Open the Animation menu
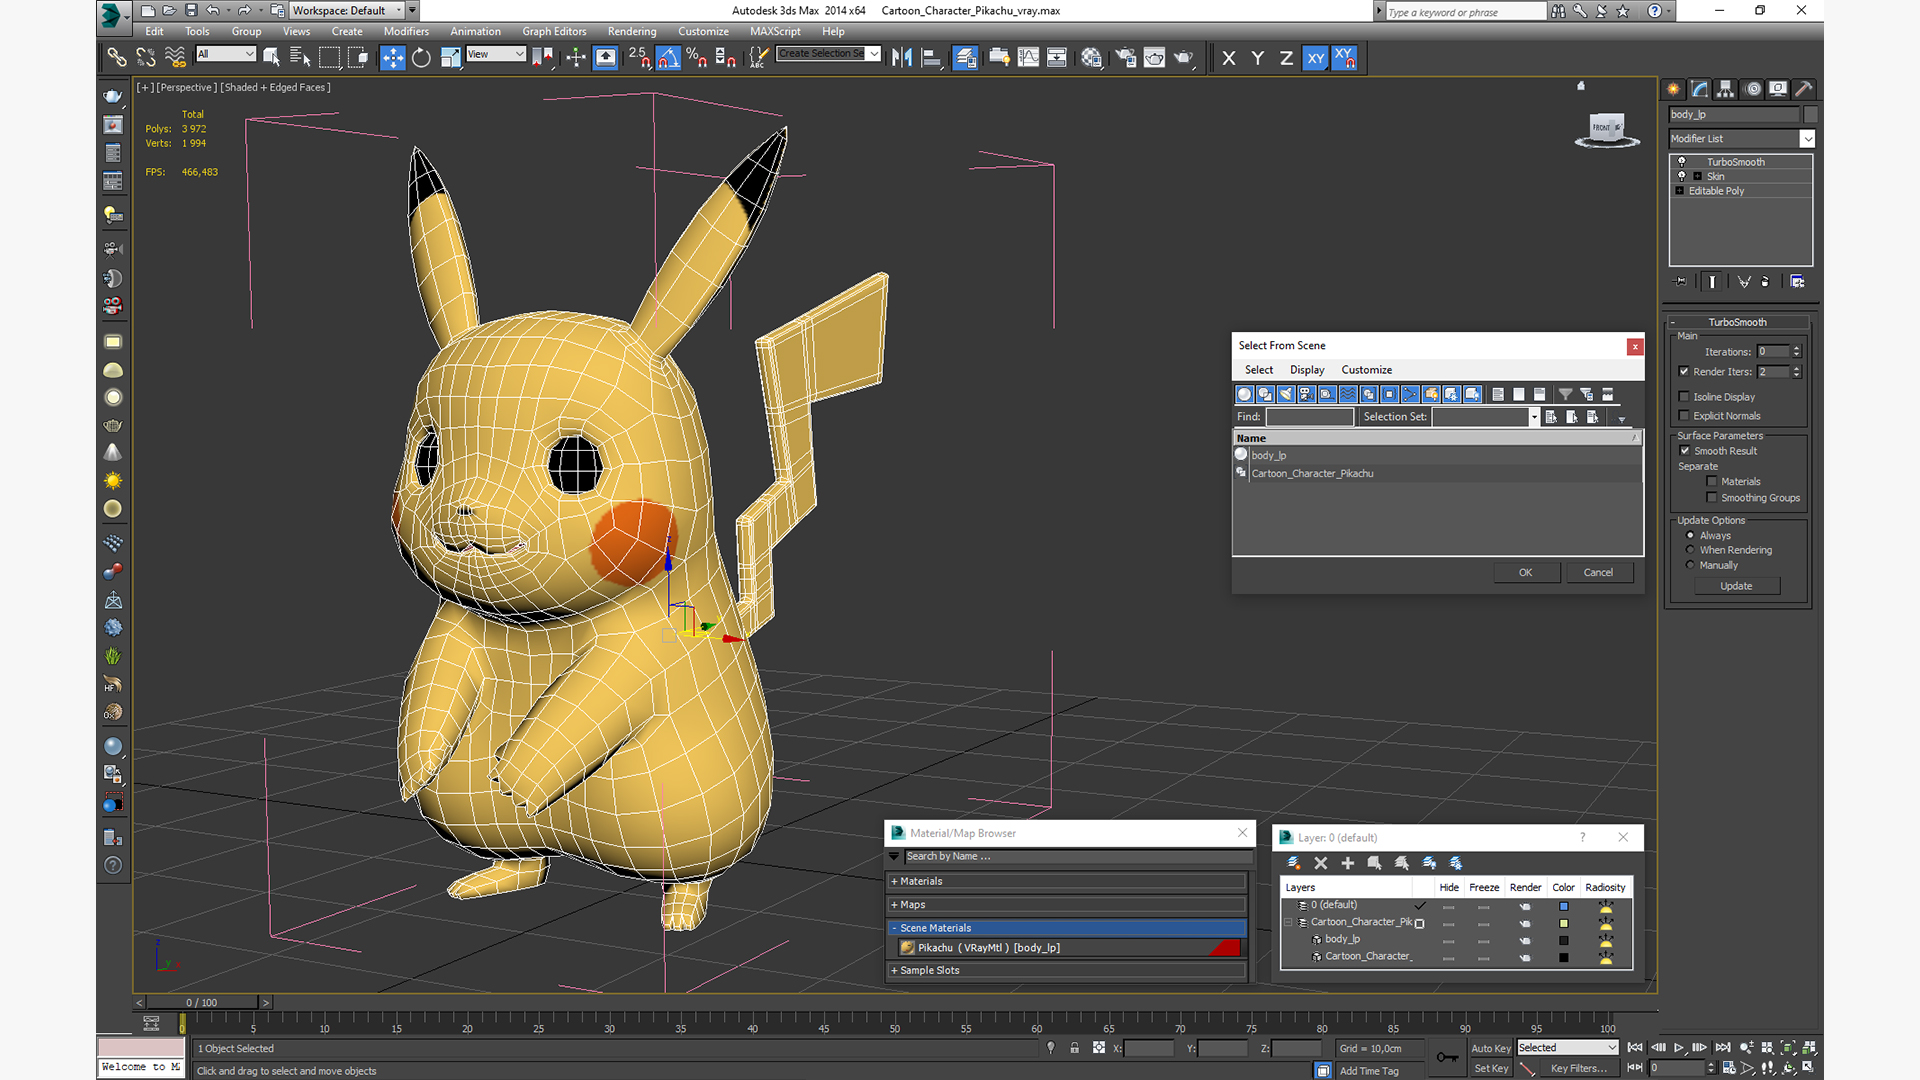This screenshot has width=1920, height=1080. [475, 32]
